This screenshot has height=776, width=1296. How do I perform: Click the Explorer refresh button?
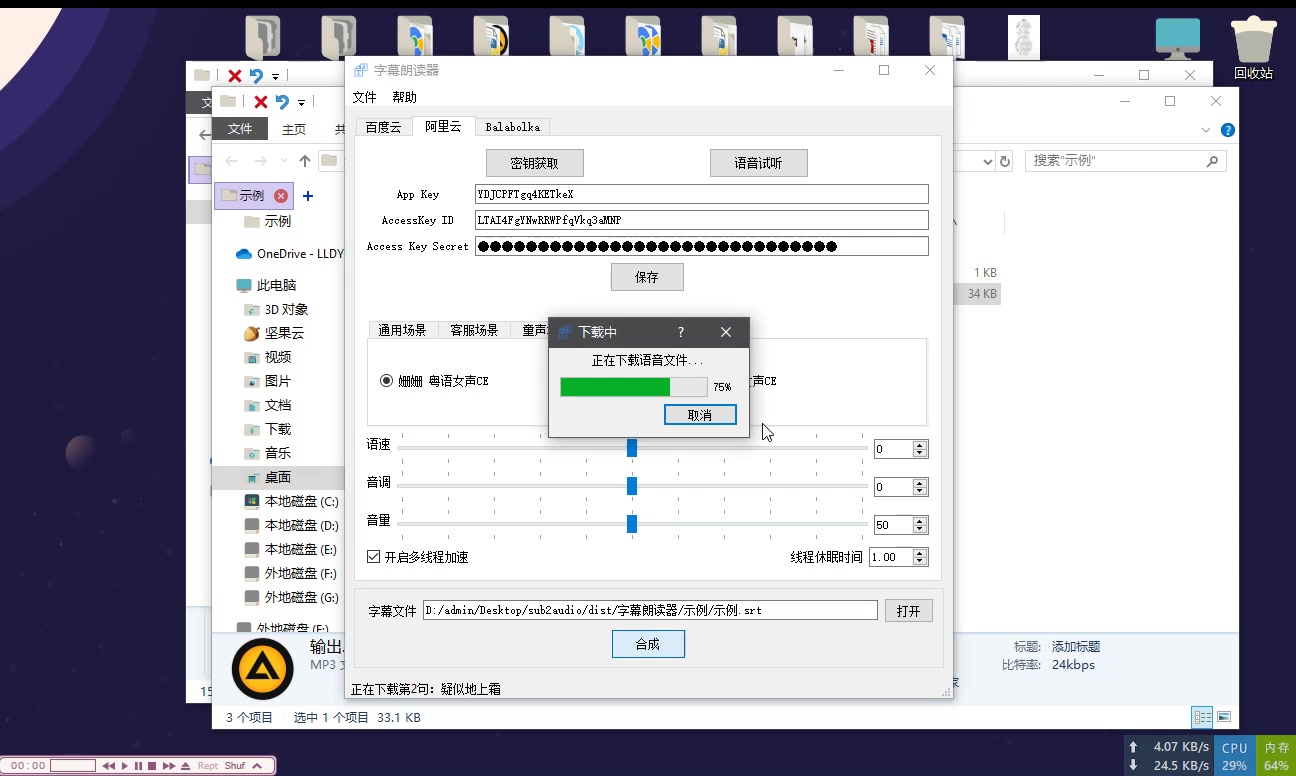[x=1005, y=161]
